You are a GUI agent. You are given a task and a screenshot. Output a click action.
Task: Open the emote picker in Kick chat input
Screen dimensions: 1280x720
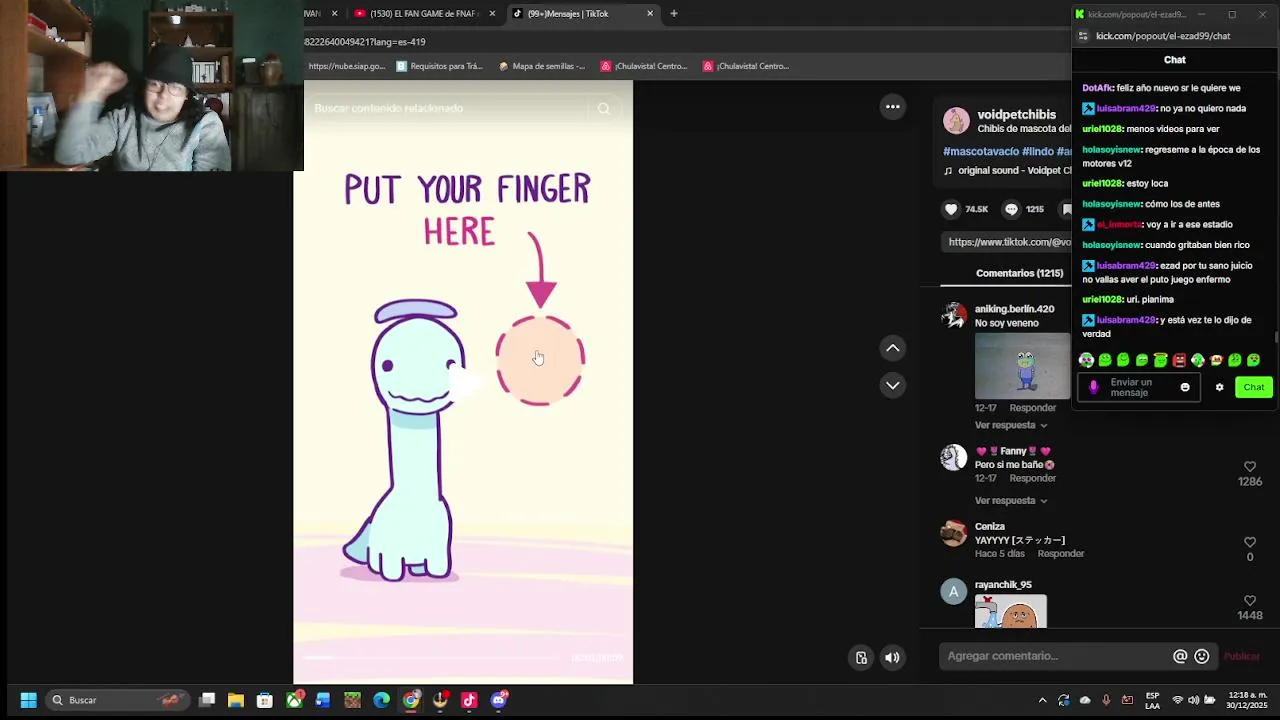click(1185, 387)
